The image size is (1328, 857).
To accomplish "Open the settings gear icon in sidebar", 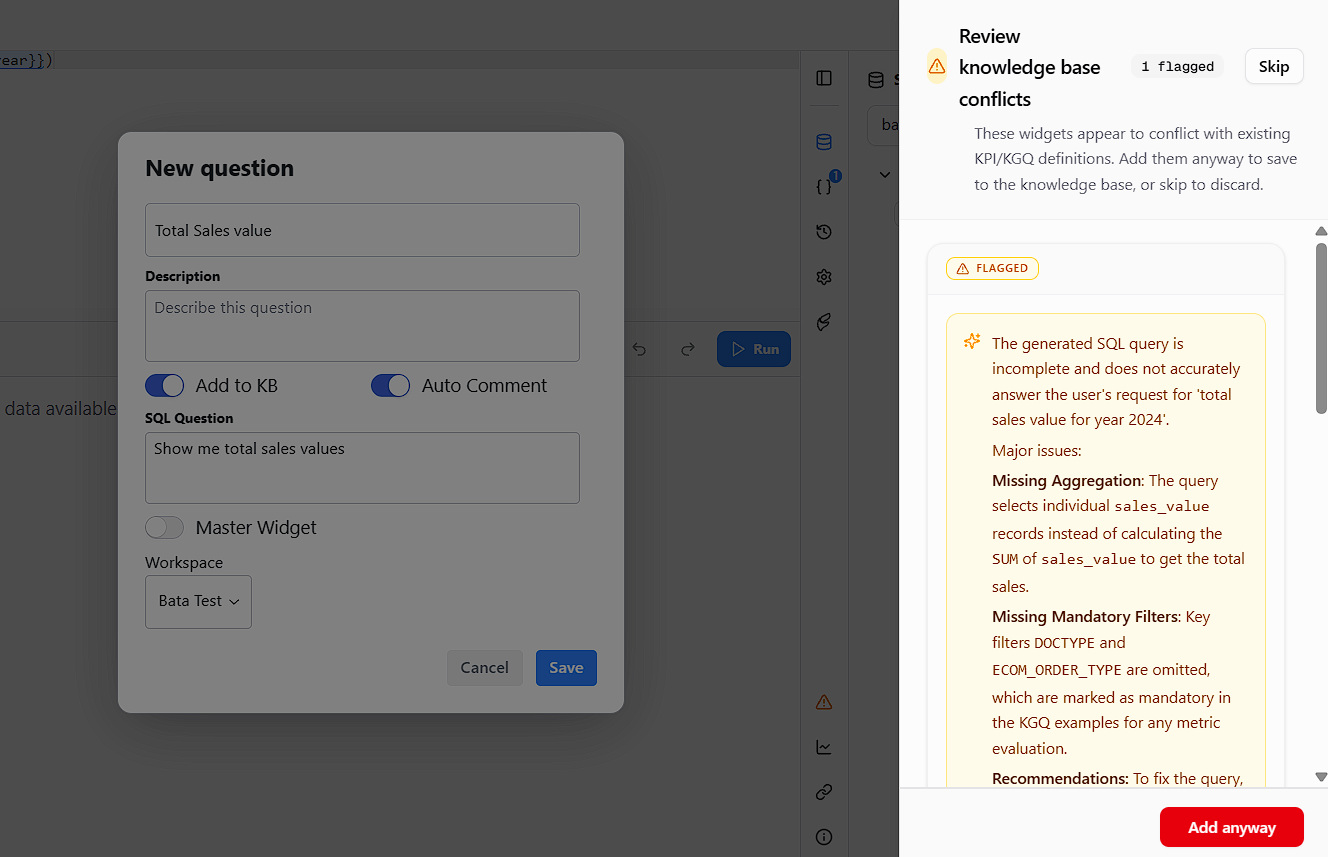I will point(824,277).
